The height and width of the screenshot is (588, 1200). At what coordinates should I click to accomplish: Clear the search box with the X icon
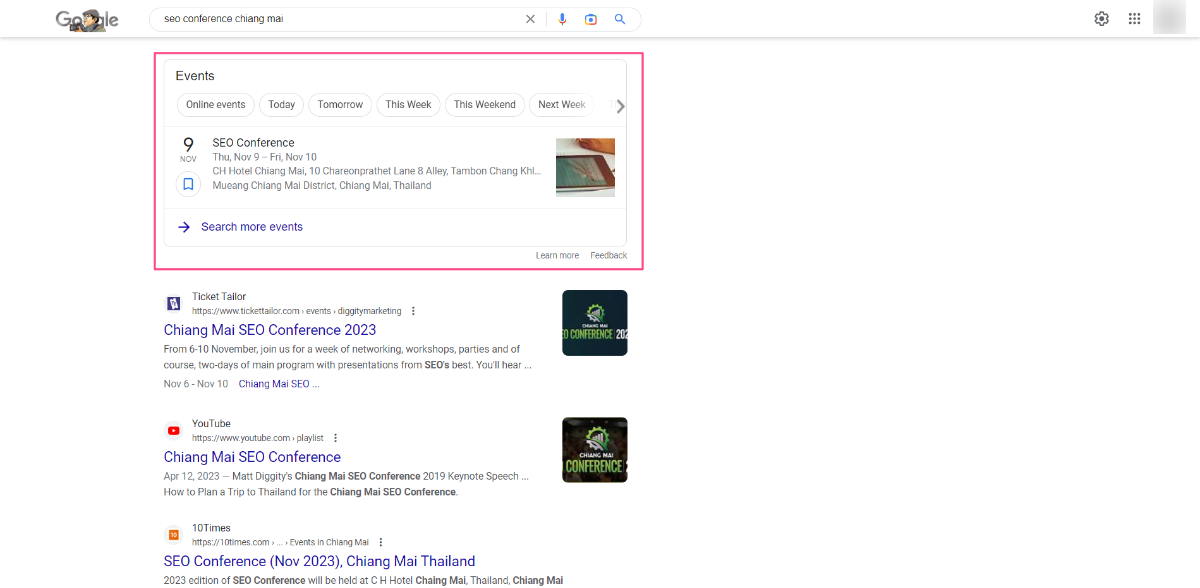pos(530,19)
